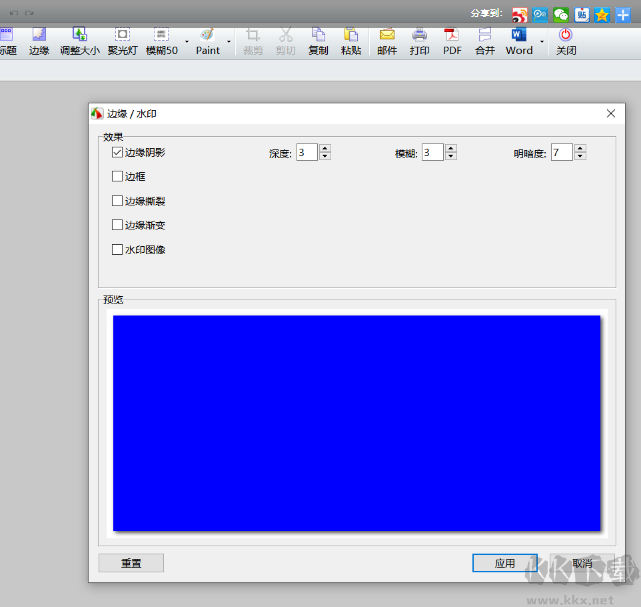Click the 重置 reset button
Viewport: 641px width, 607px height.
pos(131,563)
